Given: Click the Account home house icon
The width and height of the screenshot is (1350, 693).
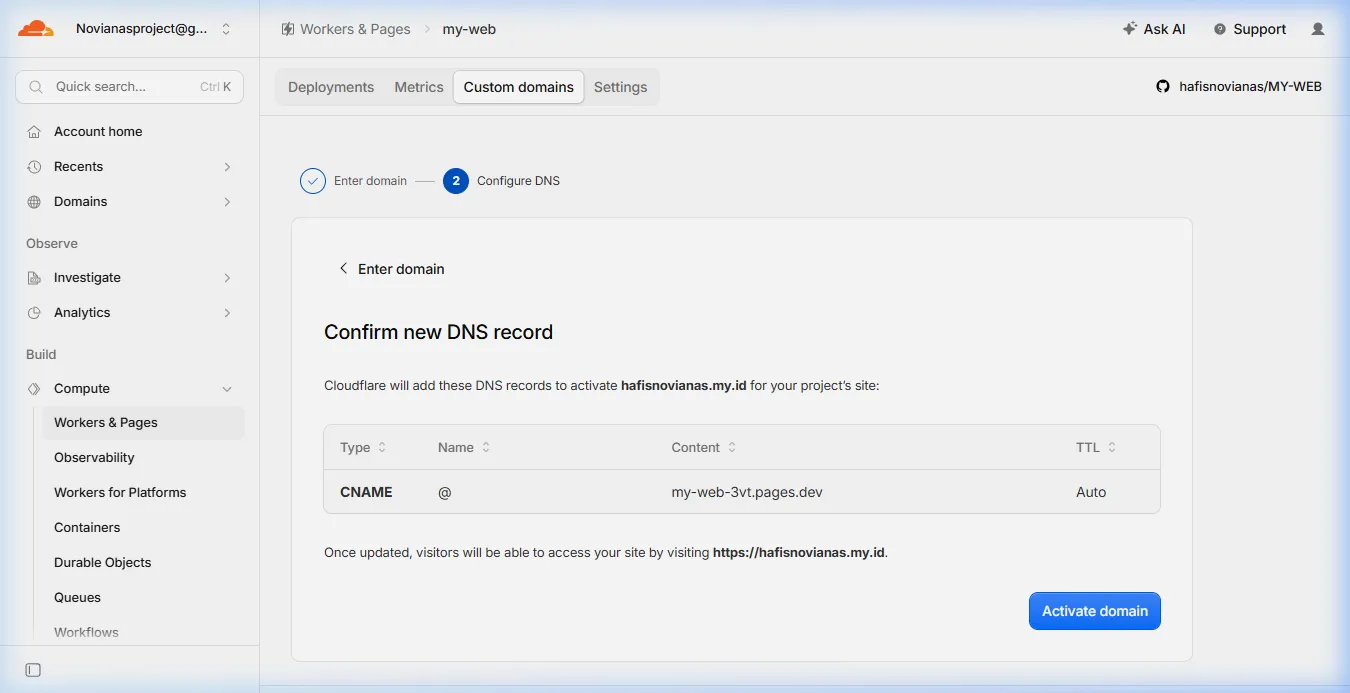Looking at the screenshot, I should pyautogui.click(x=34, y=131).
